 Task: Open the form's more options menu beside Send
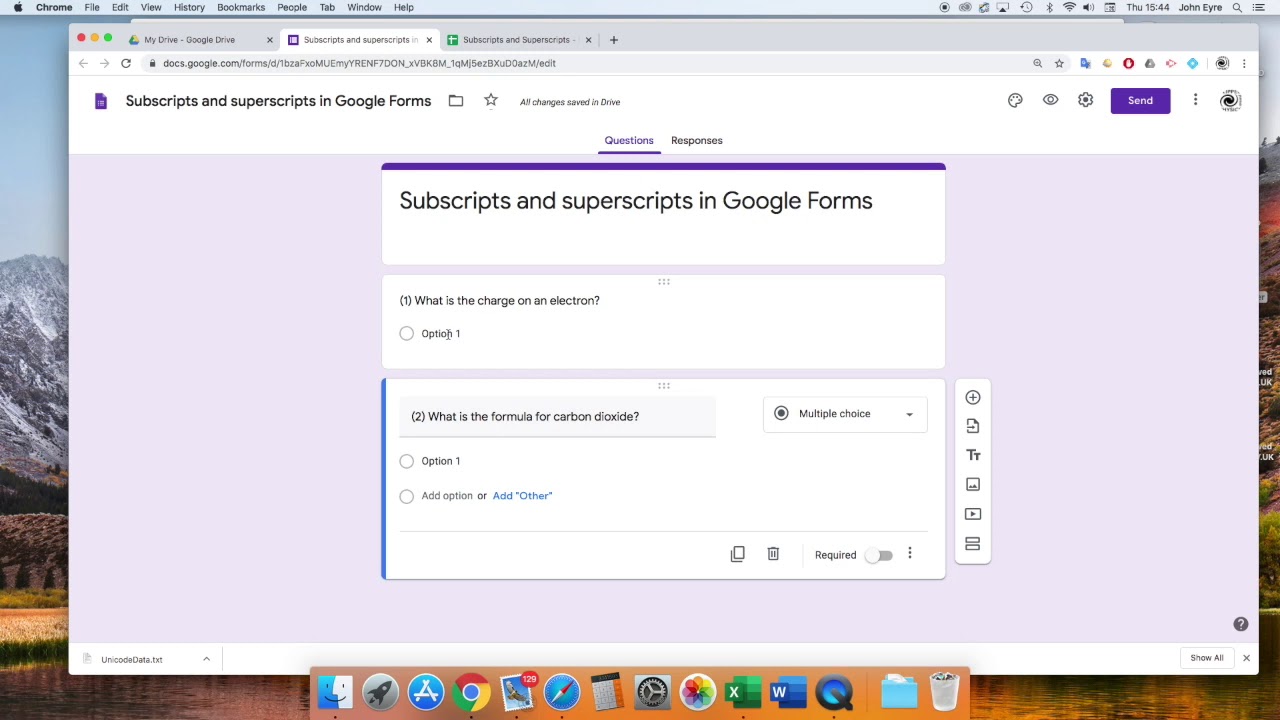click(x=1195, y=100)
